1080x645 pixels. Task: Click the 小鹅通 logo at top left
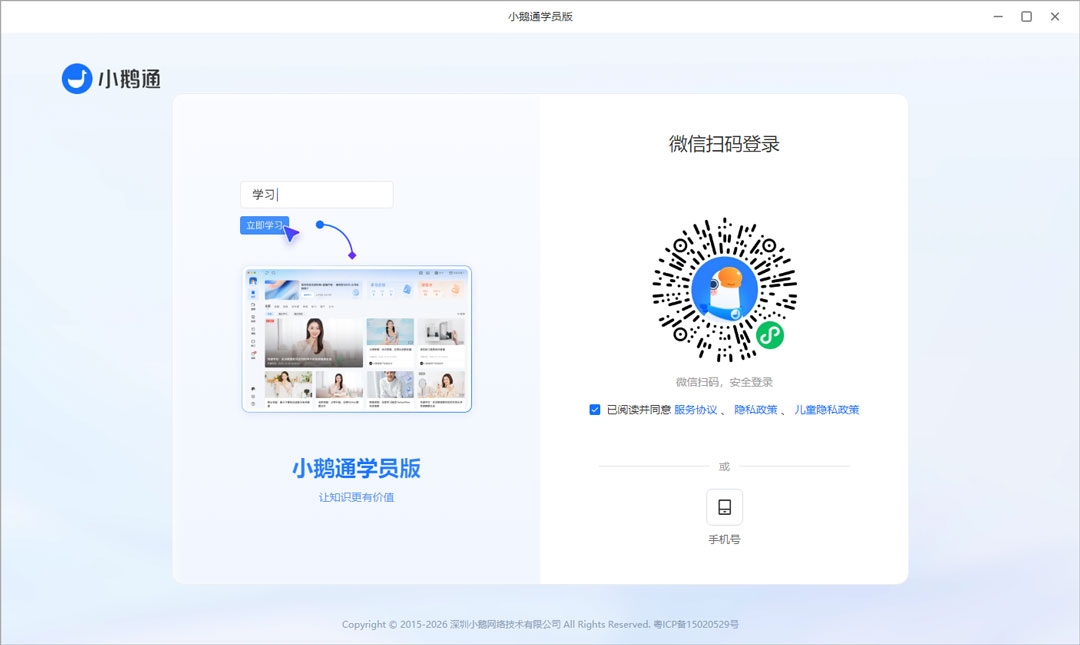[112, 79]
